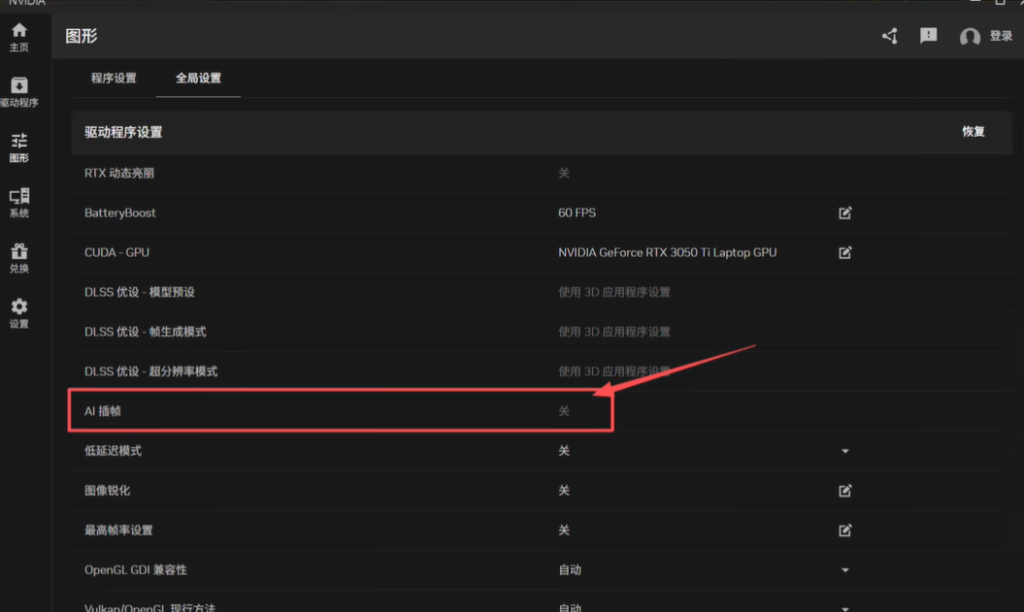Open the 驱动程序 drivers sidebar icon
This screenshot has height=612, width=1024.
pos(19,87)
